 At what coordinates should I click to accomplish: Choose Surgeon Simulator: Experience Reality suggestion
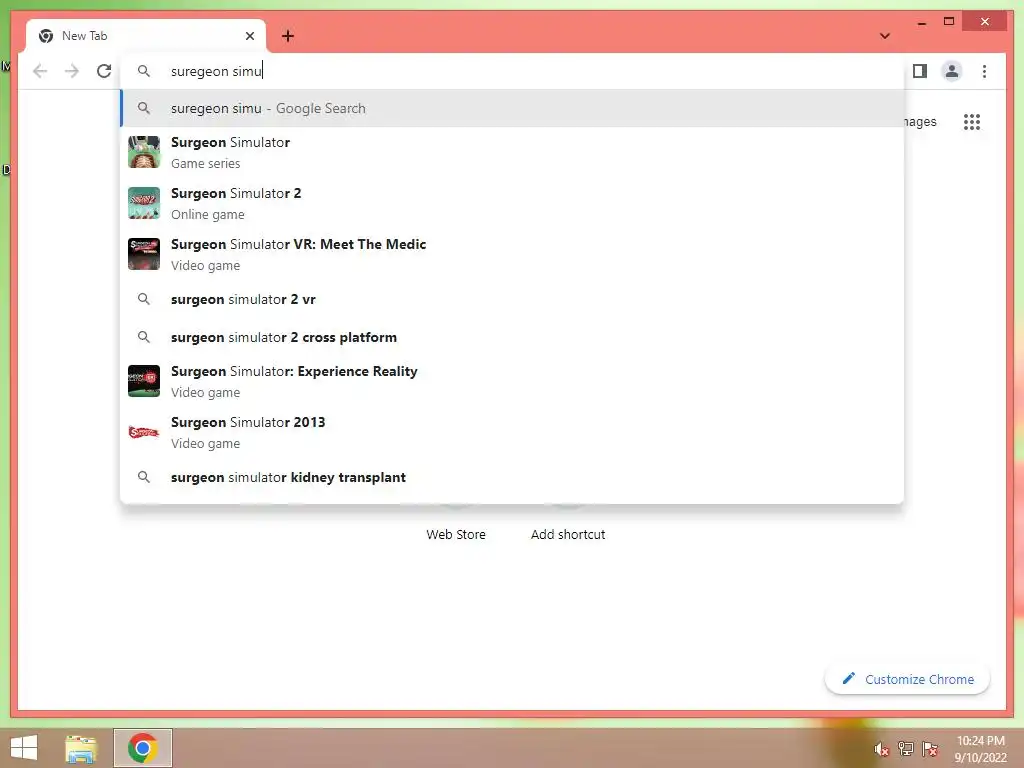pos(513,381)
